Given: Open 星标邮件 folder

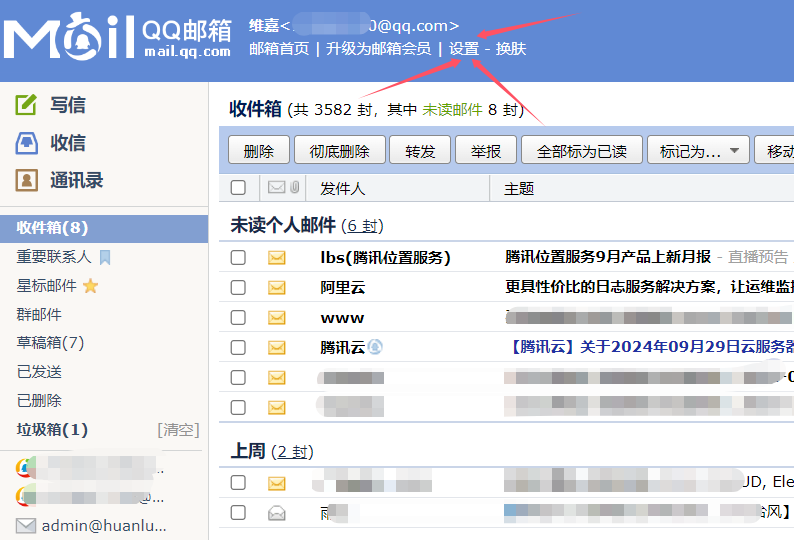Looking at the screenshot, I should coord(47,286).
